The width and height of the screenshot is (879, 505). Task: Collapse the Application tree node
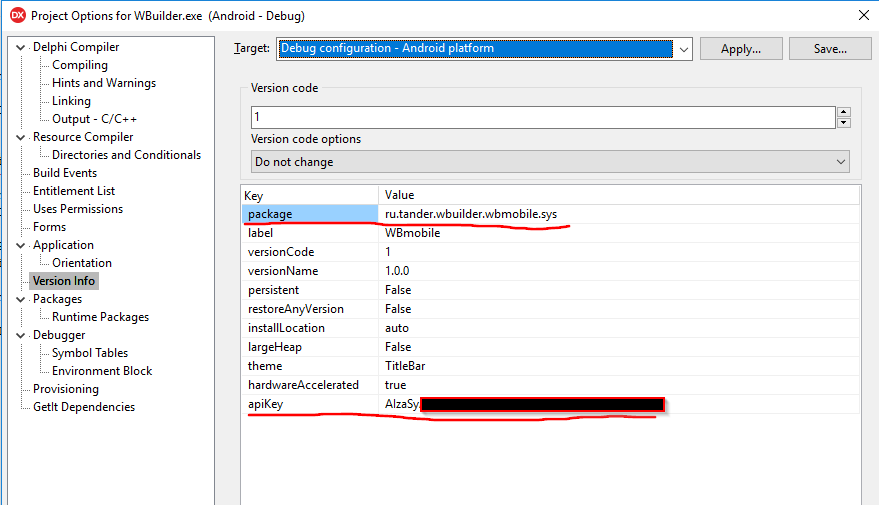pyautogui.click(x=21, y=245)
